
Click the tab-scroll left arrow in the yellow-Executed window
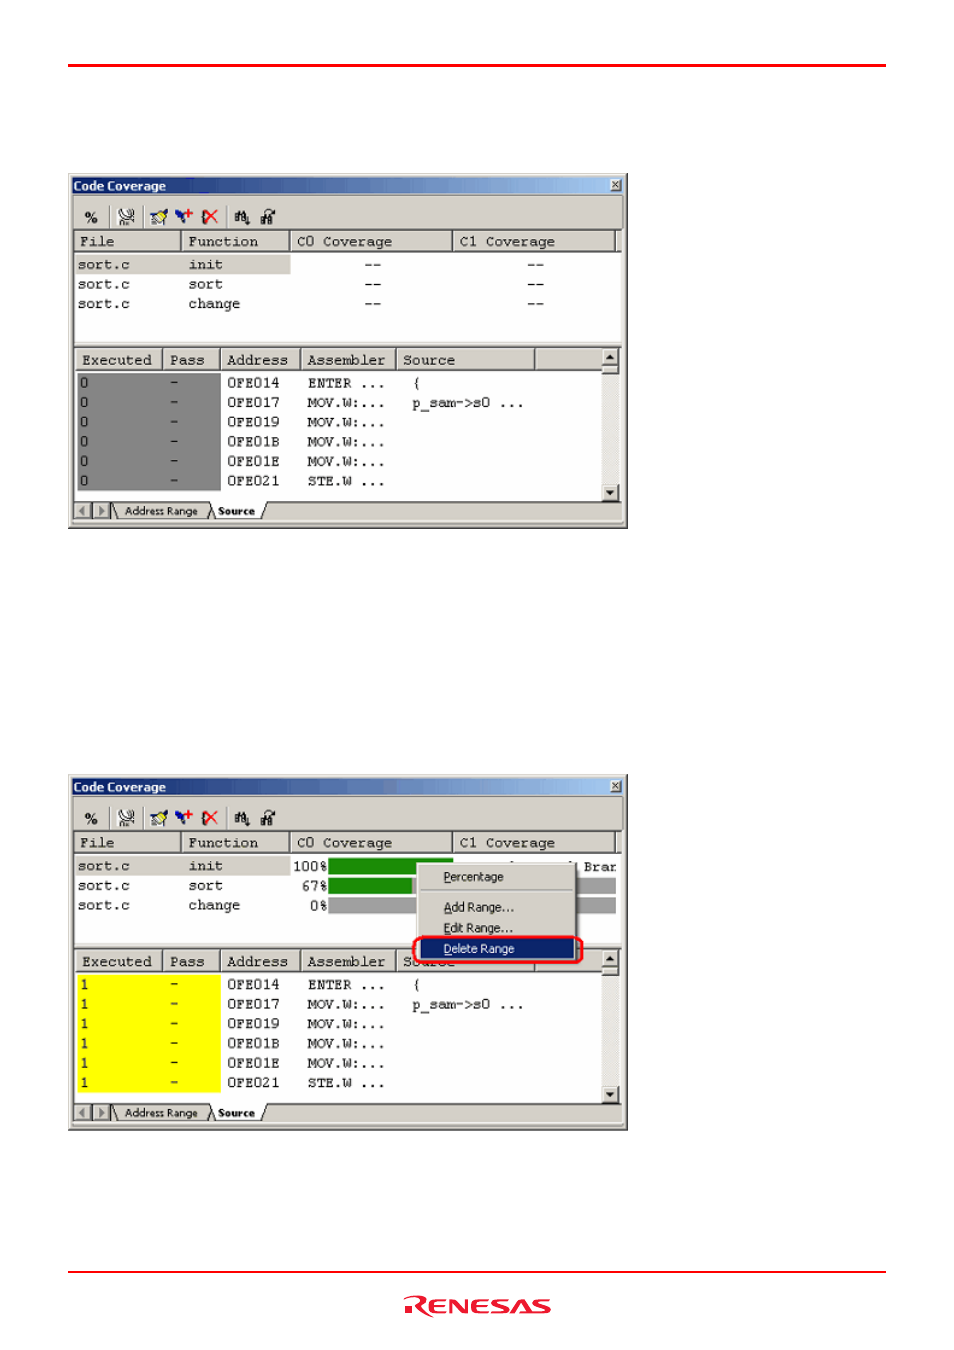pos(83,1113)
